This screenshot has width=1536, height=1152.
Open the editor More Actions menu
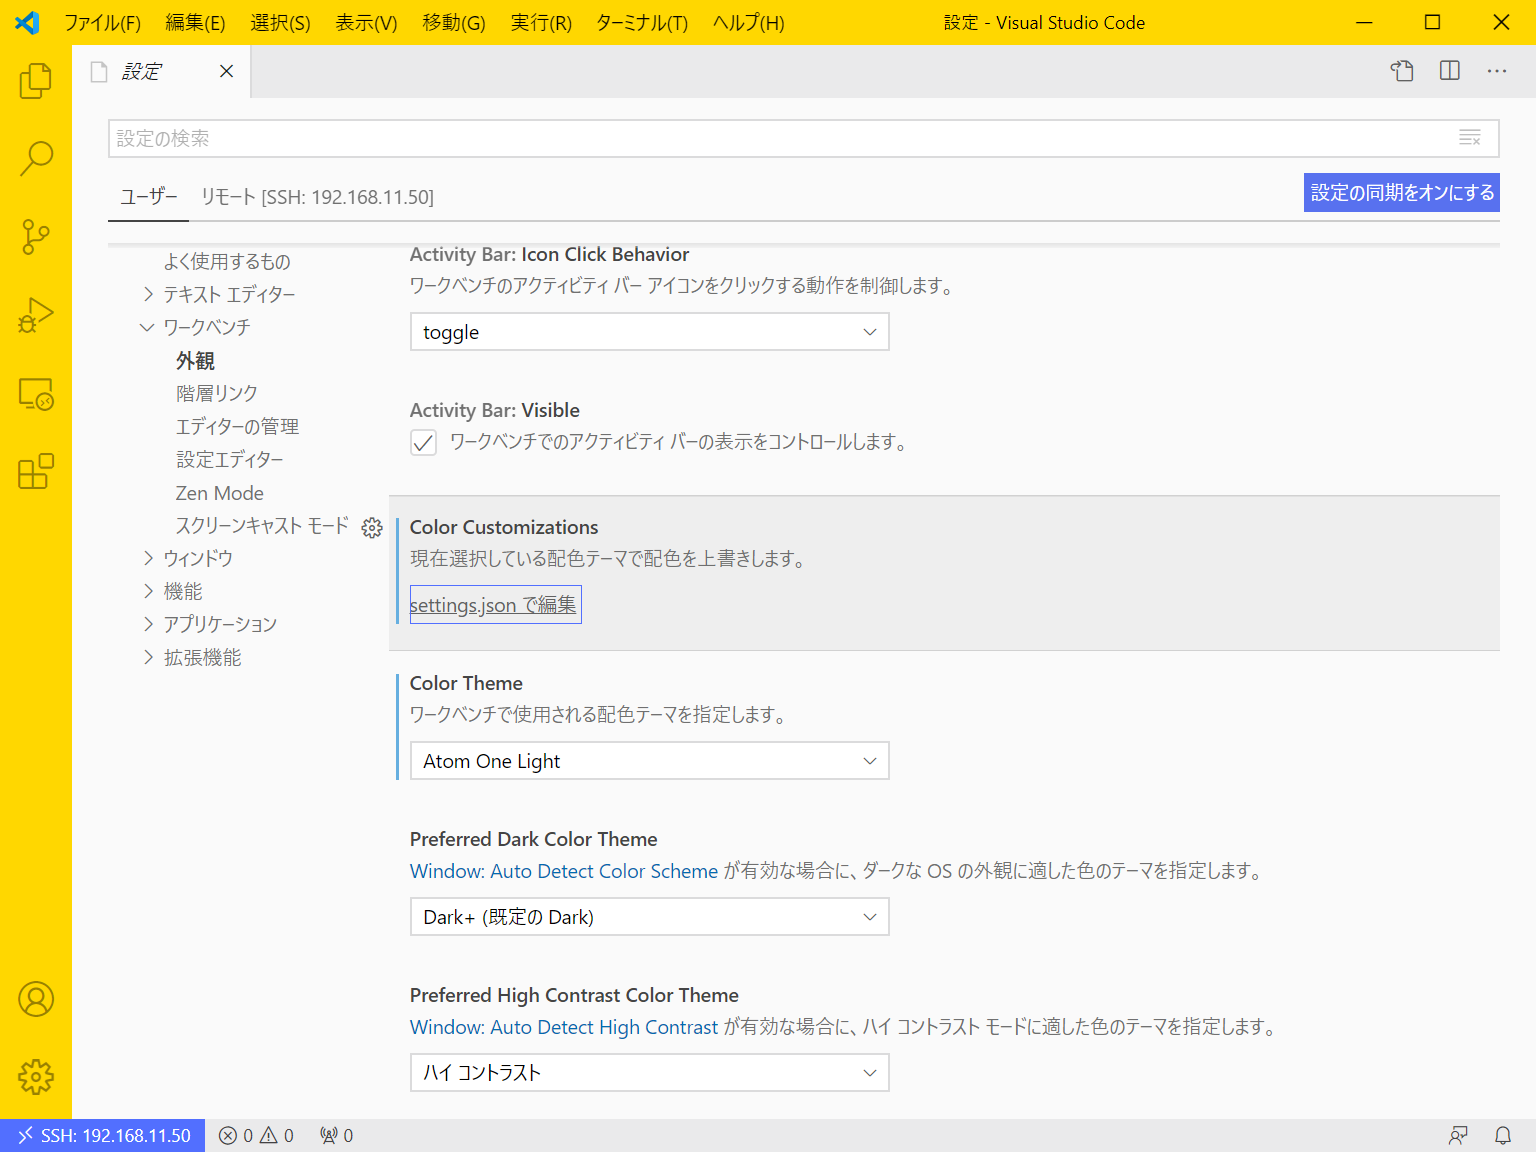click(1497, 71)
